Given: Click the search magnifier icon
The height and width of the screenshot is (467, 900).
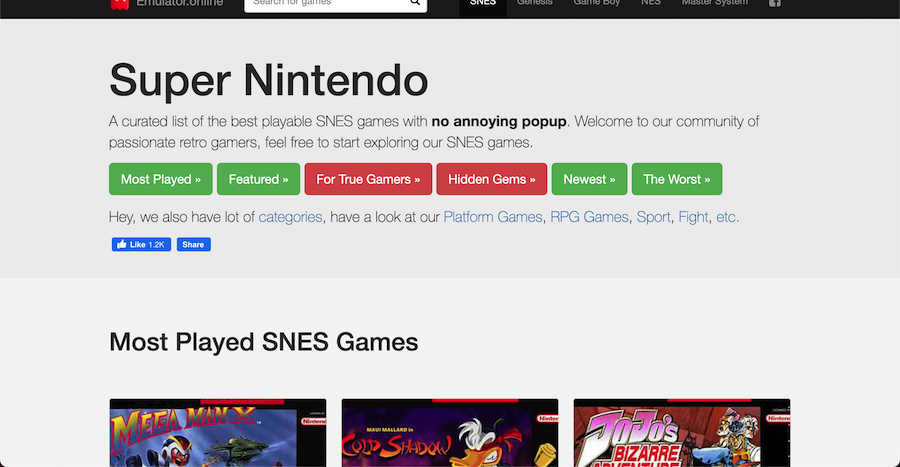Looking at the screenshot, I should coord(415,2).
